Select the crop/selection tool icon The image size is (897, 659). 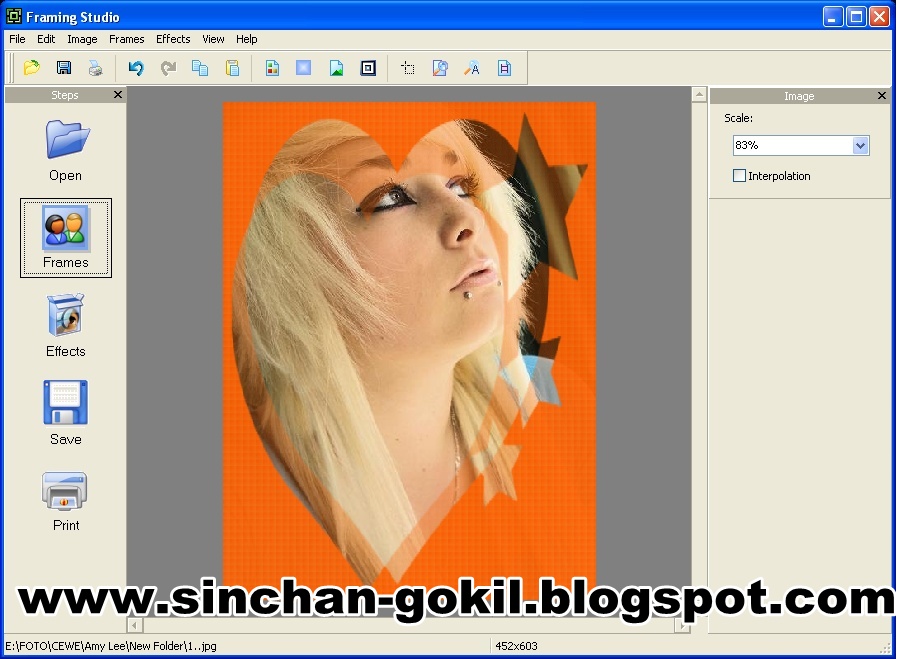(407, 67)
